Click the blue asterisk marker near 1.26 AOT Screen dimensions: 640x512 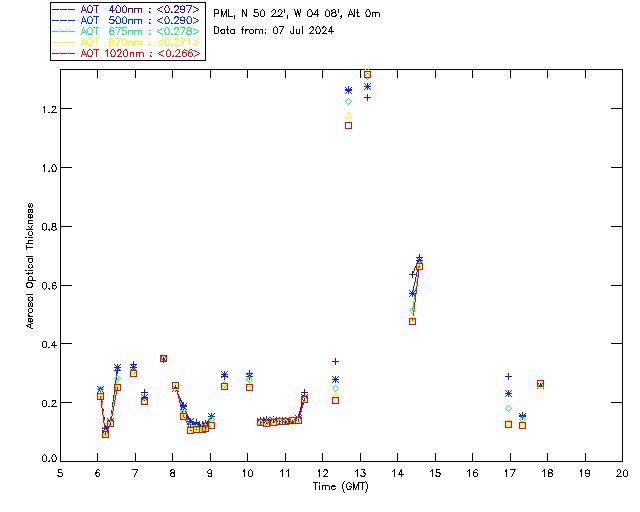tap(348, 91)
